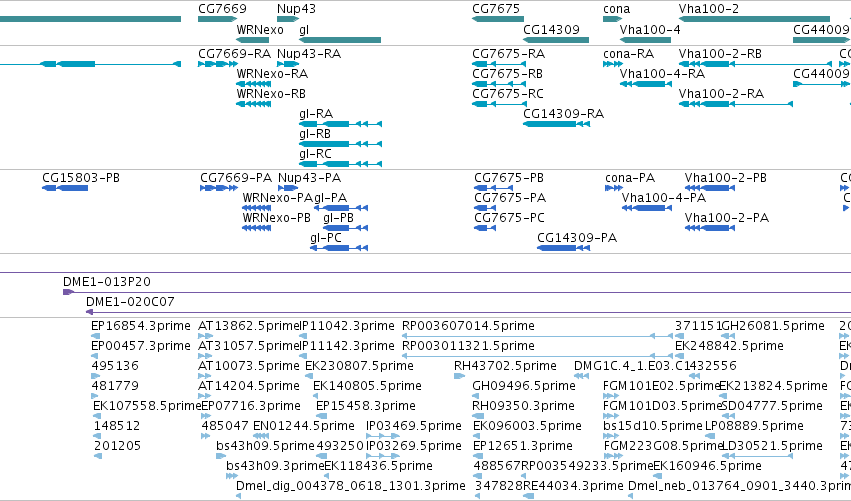
Task: Click the CG7675-PC protein label
Action: coord(510,218)
